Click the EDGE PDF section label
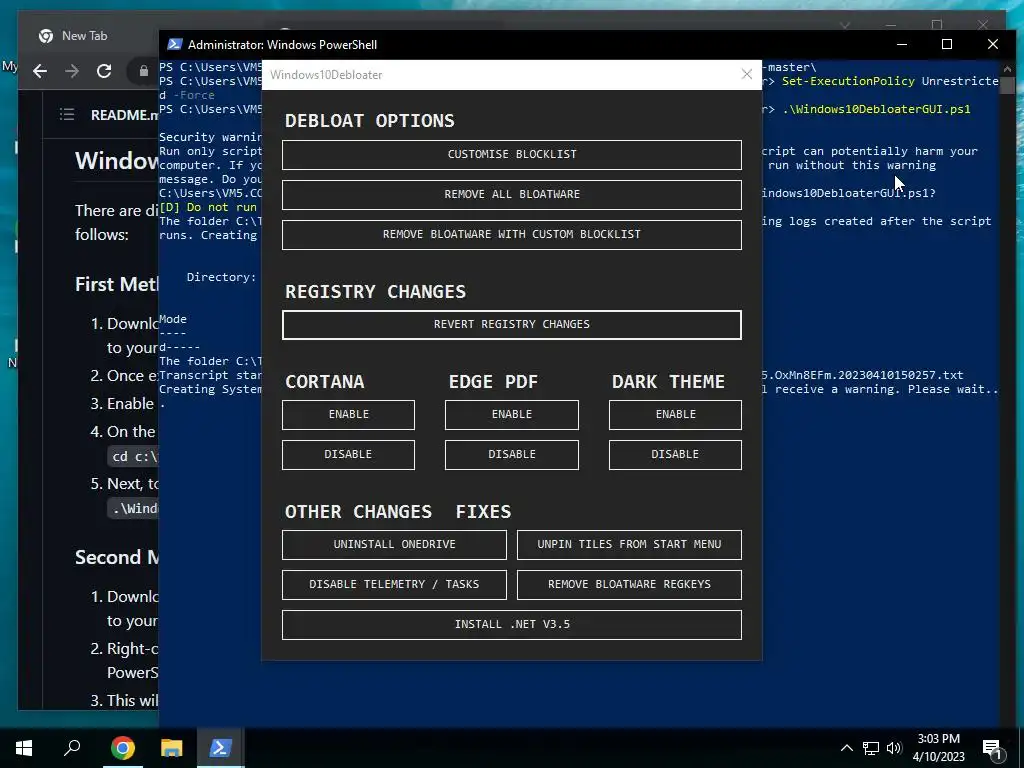Image resolution: width=1024 pixels, height=768 pixels. click(493, 381)
